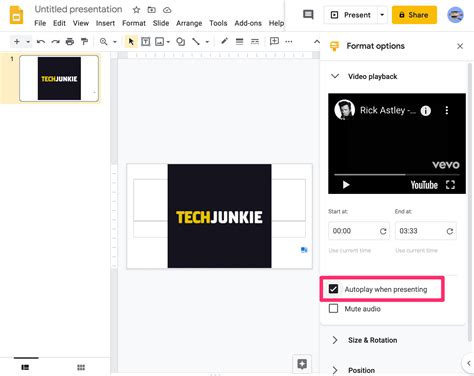Open the Insert menu
474x376 pixels.
point(105,23)
